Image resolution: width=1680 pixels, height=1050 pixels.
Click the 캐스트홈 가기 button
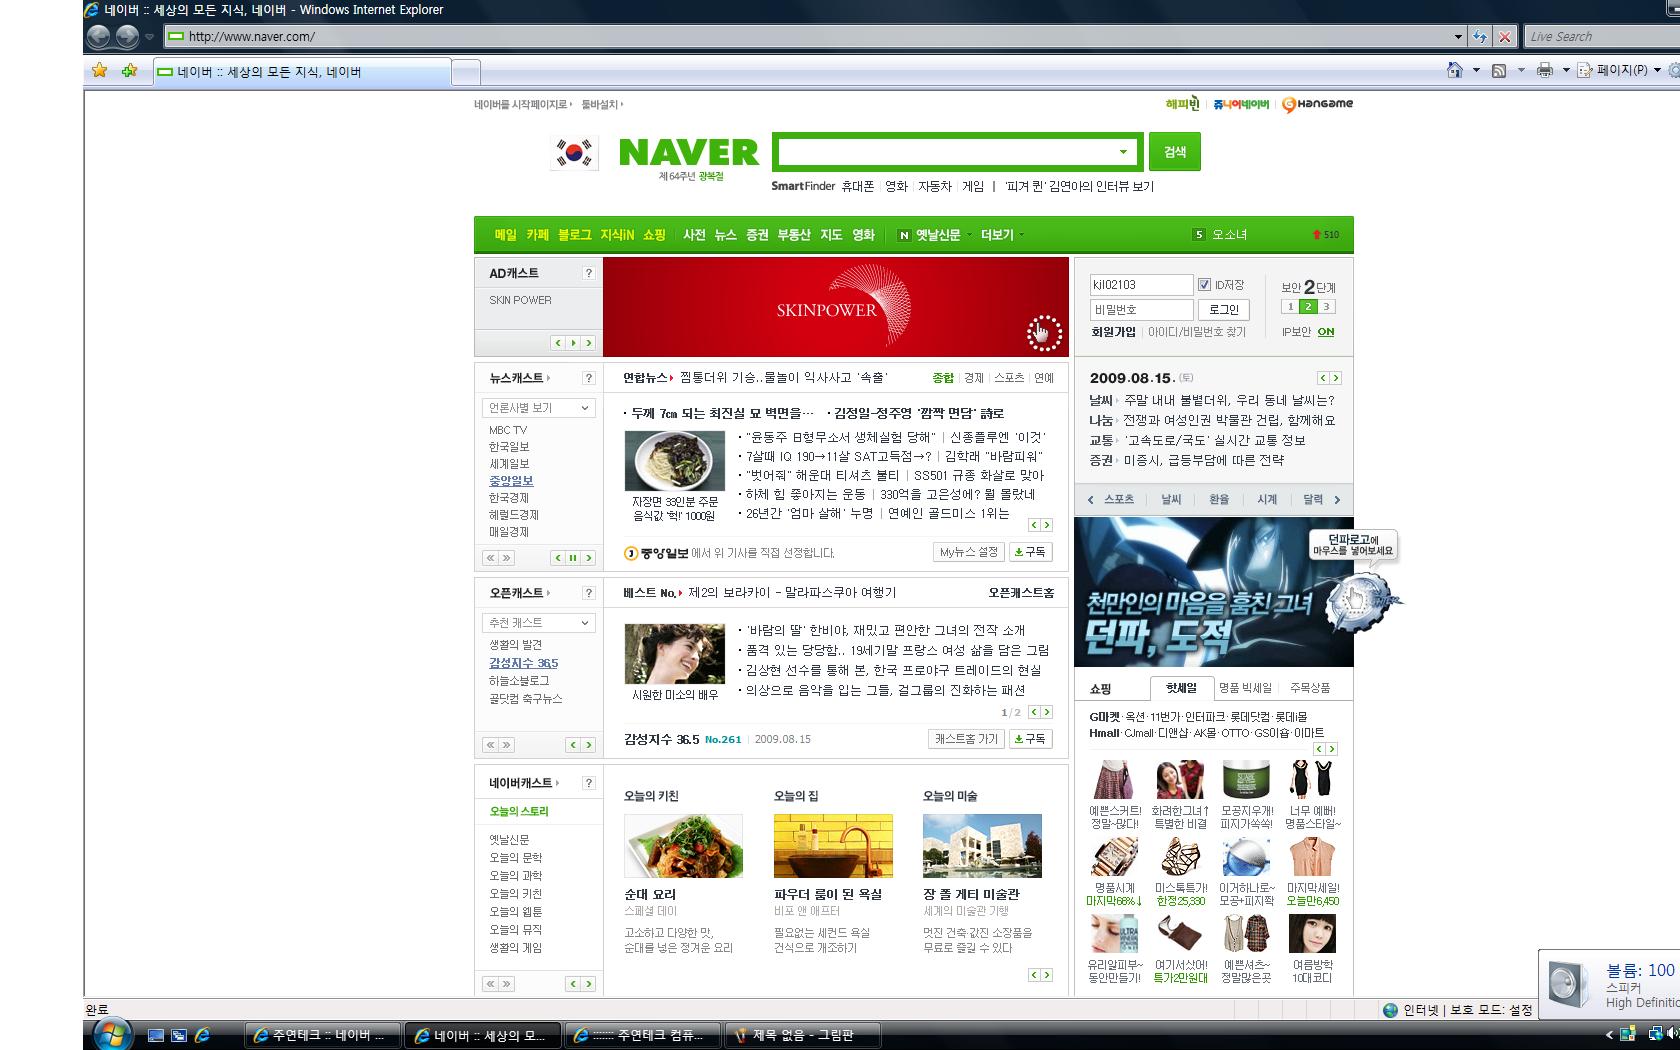point(965,739)
